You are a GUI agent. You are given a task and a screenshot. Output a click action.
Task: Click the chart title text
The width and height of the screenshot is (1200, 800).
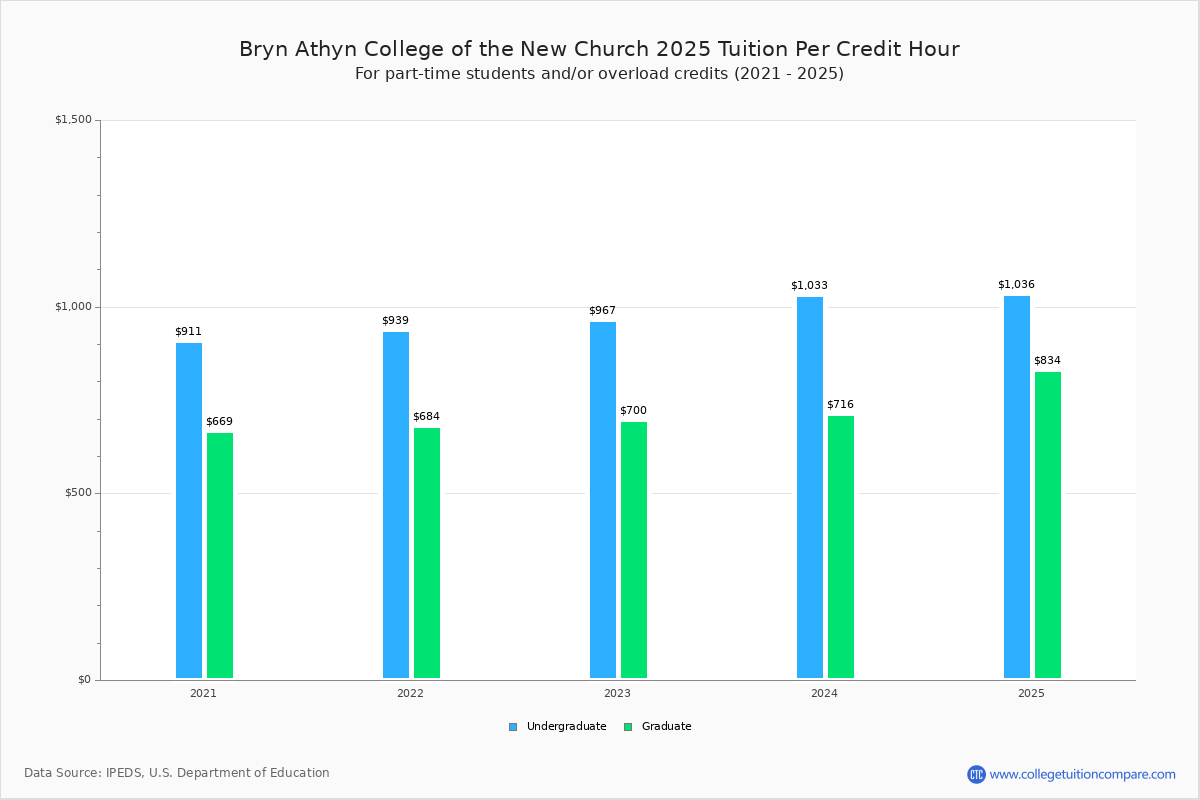coord(599,49)
